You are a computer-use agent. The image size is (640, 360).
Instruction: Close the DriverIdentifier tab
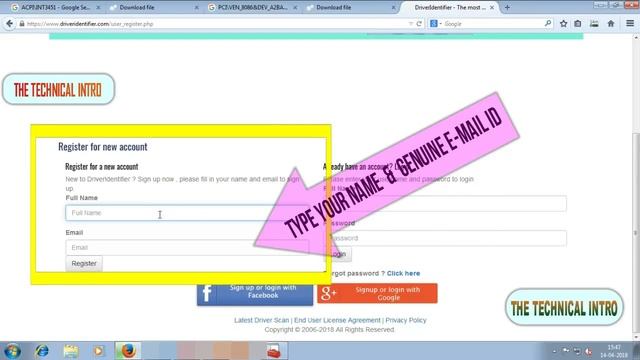coord(492,7)
